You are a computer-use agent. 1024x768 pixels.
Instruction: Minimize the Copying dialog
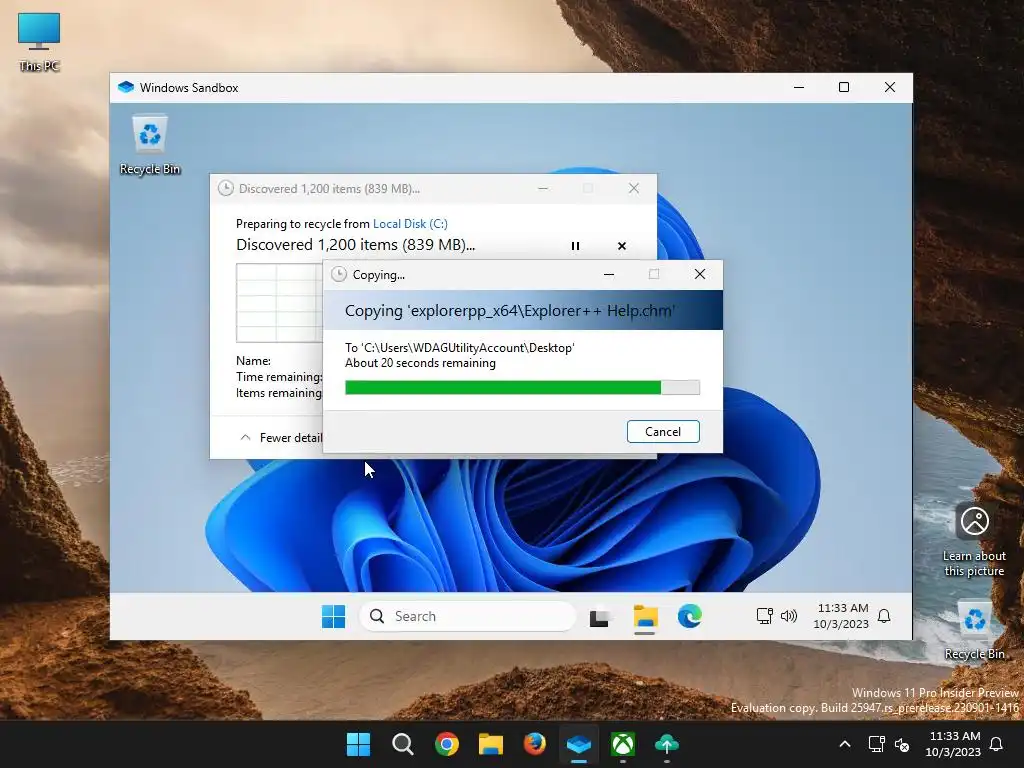tap(609, 275)
